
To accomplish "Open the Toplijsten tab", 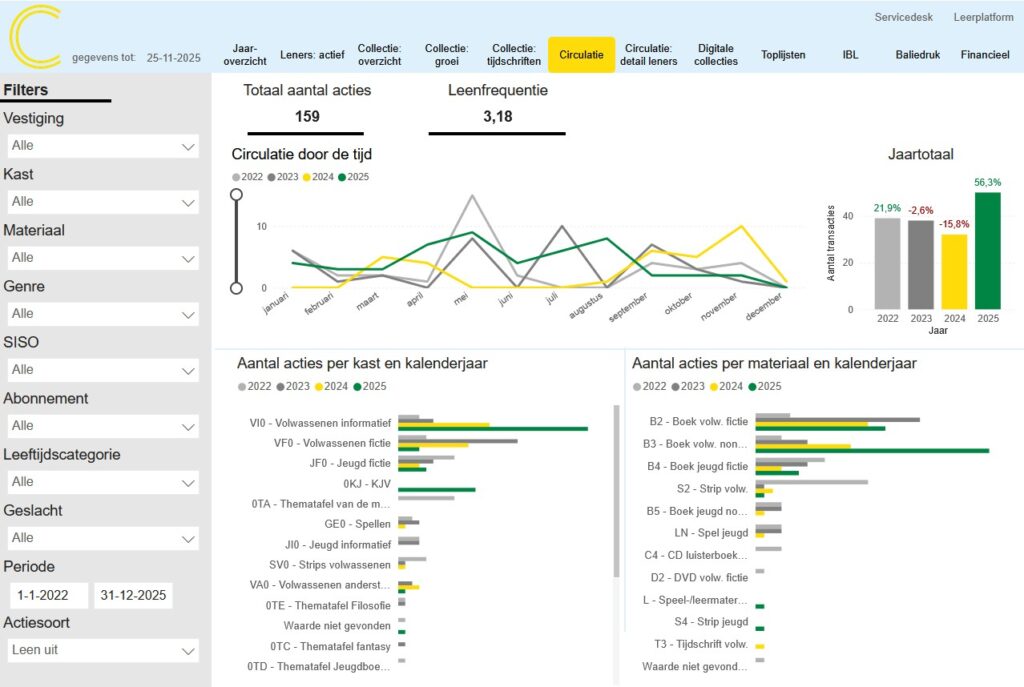I will pyautogui.click(x=782, y=55).
